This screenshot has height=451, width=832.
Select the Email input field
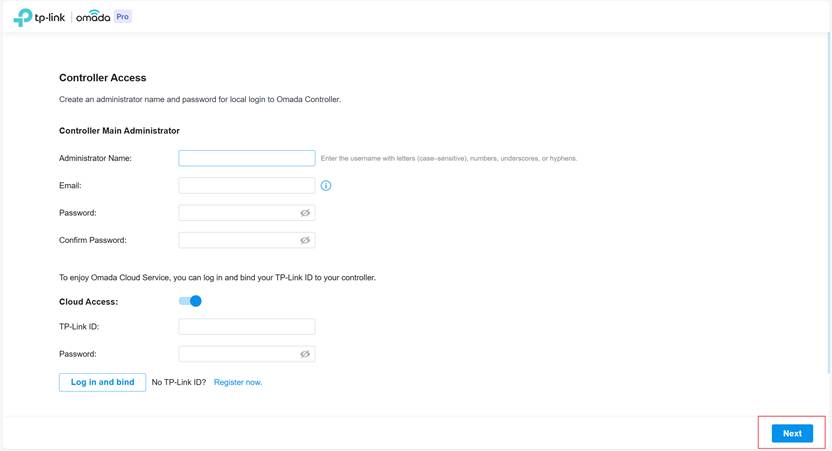pyautogui.click(x=246, y=186)
